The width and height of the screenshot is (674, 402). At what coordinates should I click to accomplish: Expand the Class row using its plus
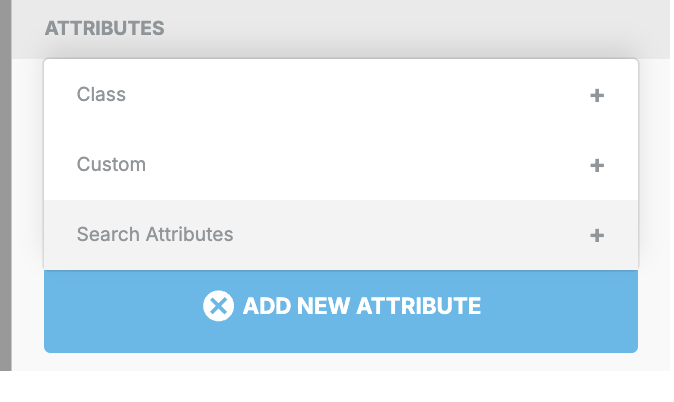tap(597, 95)
